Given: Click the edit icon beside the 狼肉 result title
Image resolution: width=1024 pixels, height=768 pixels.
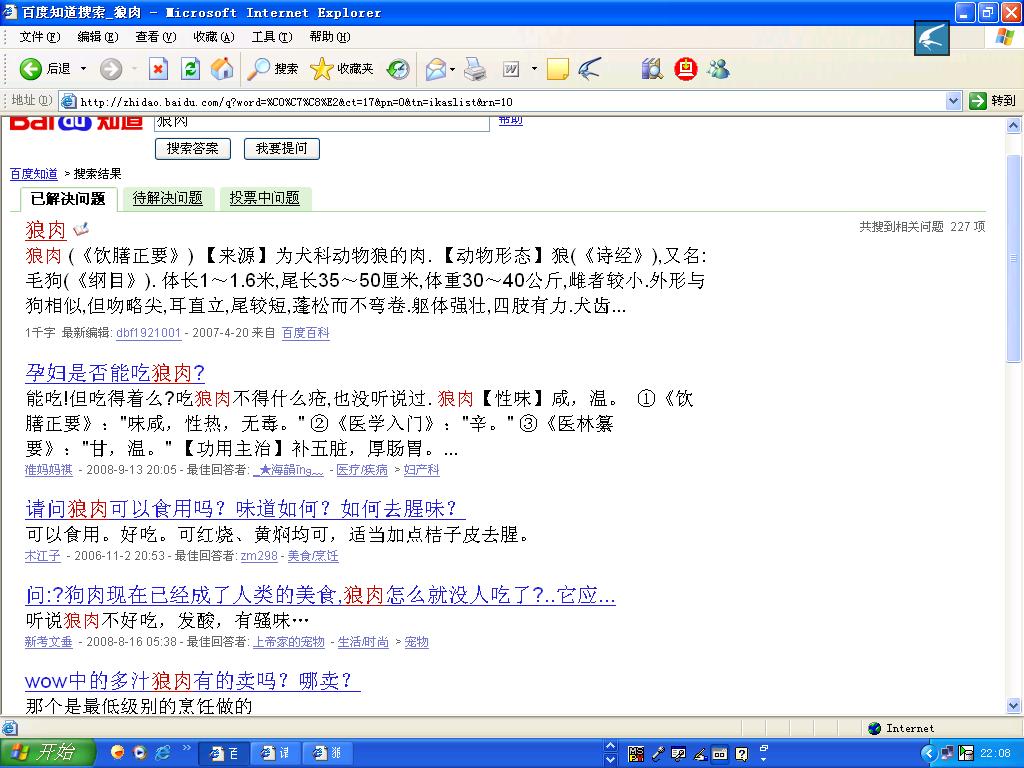Looking at the screenshot, I should [80, 229].
